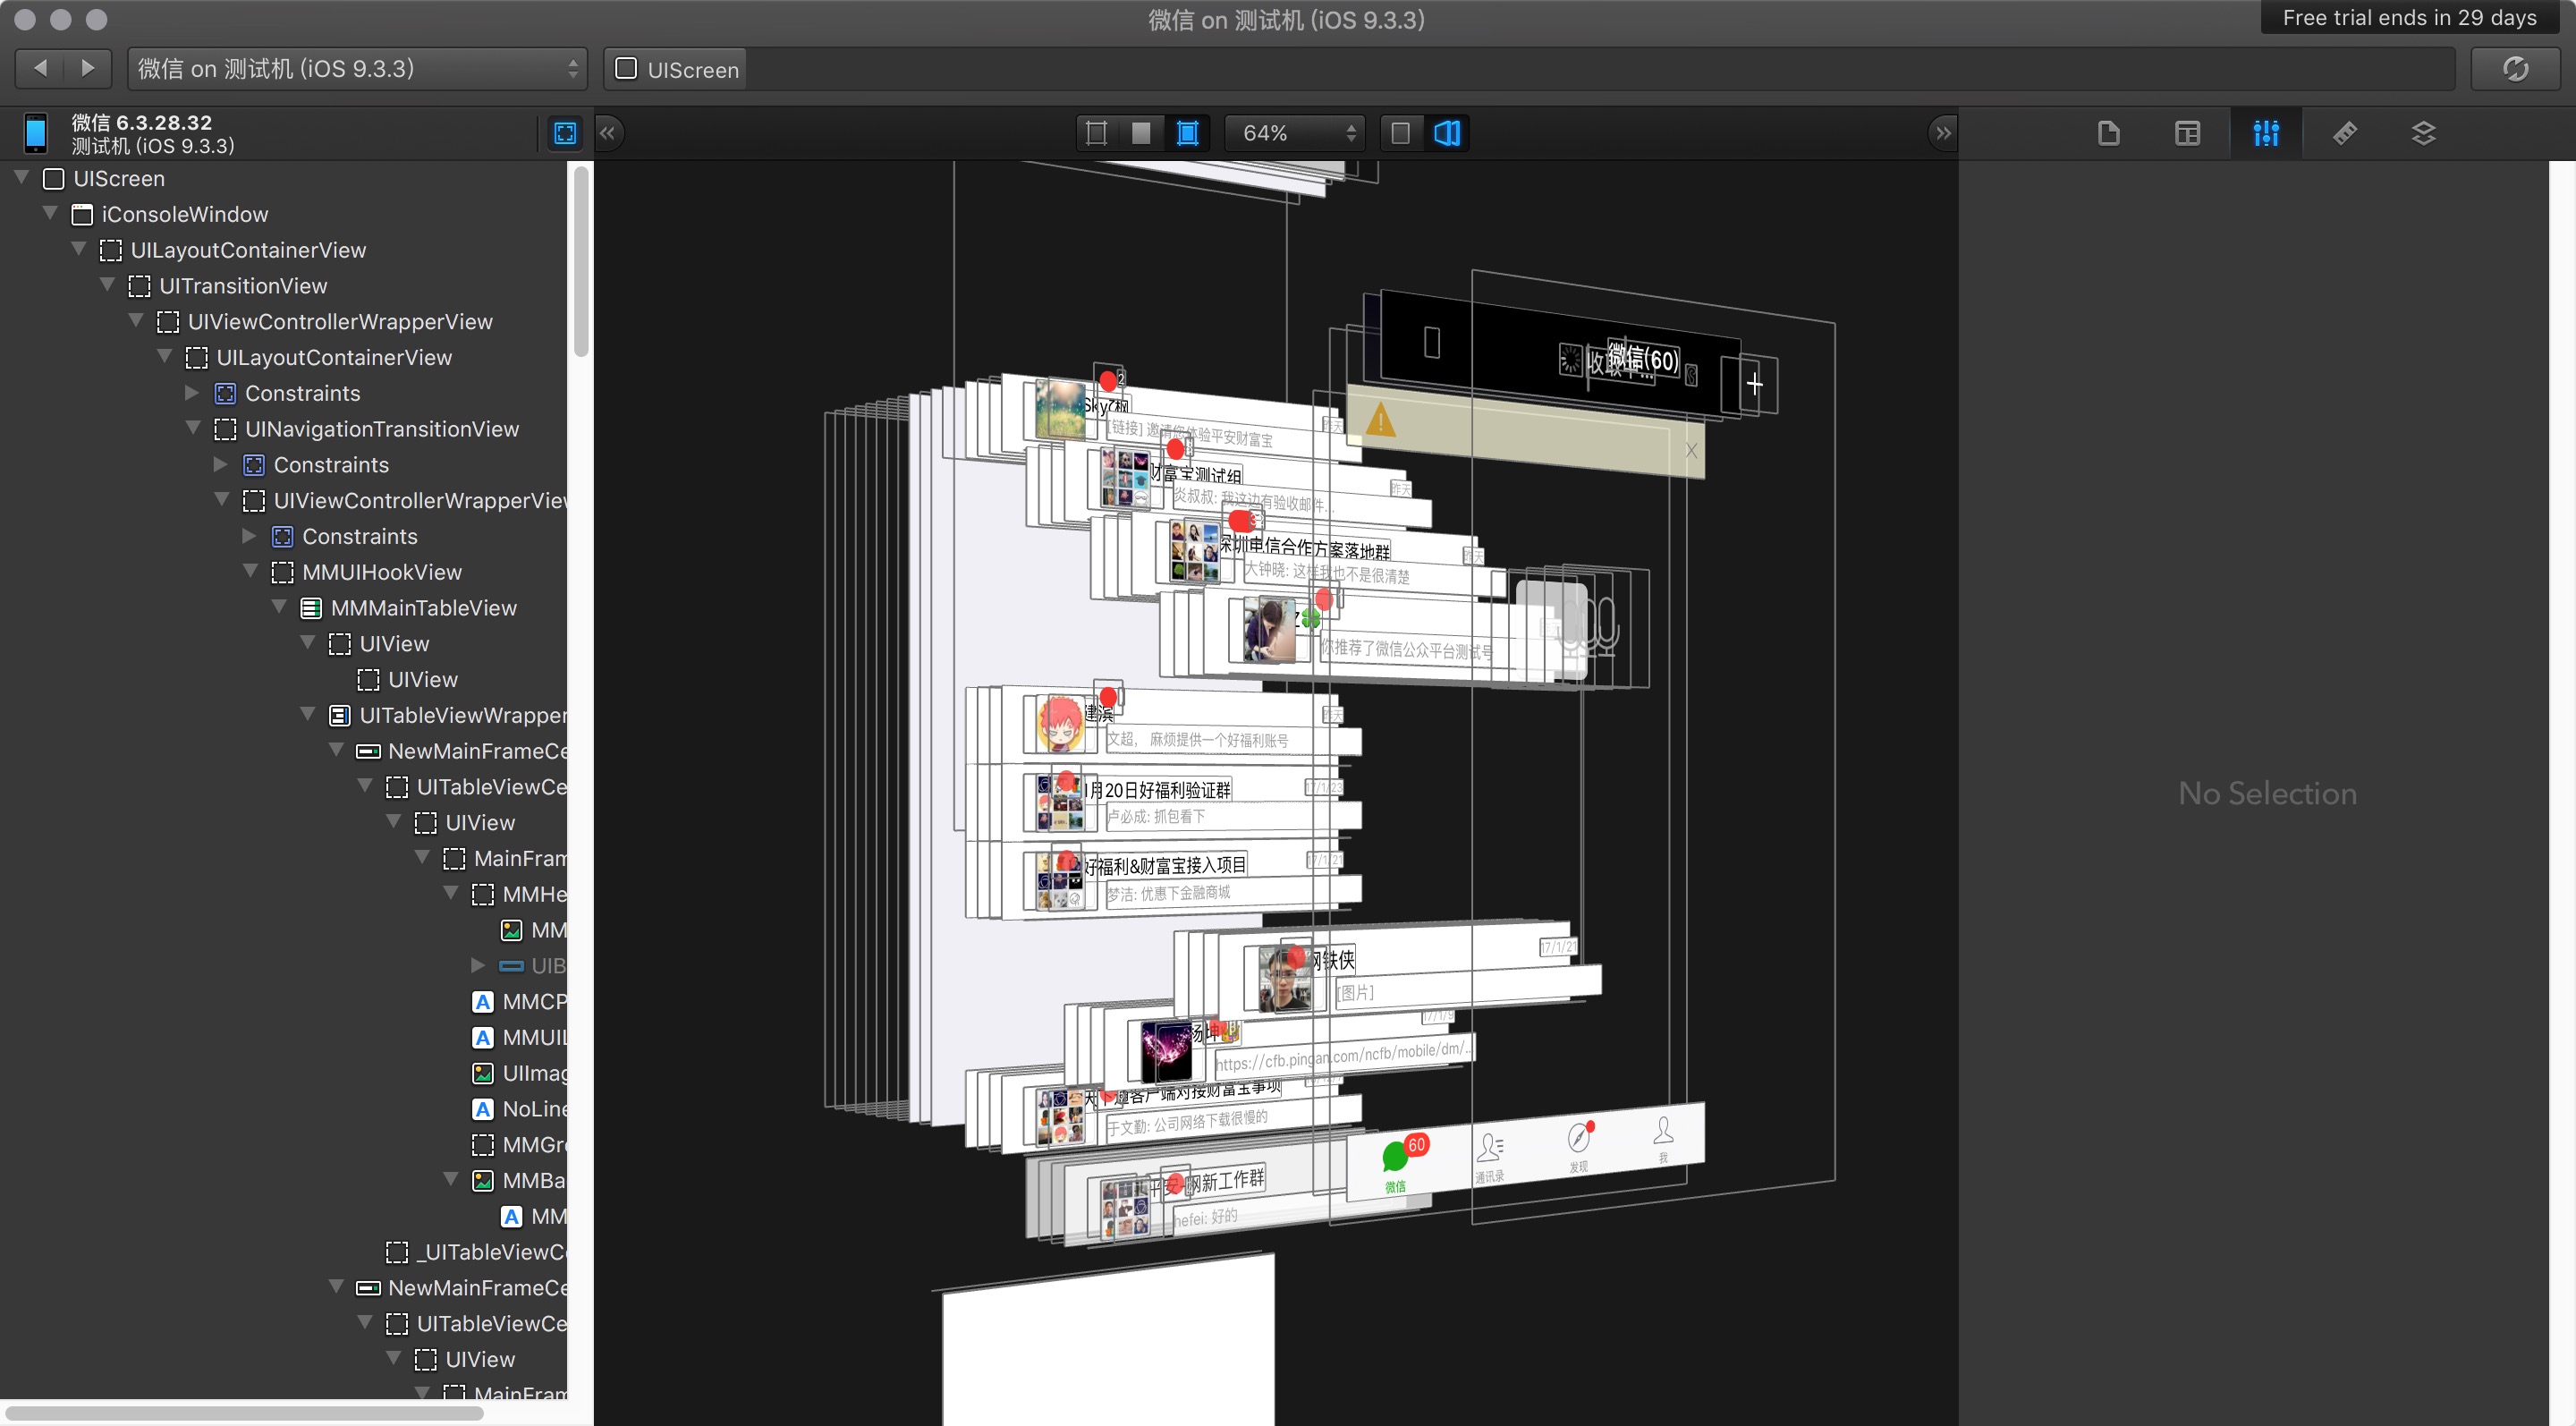Click the second Constraints row icon
This screenshot has height=1426, width=2576.
pos(254,465)
